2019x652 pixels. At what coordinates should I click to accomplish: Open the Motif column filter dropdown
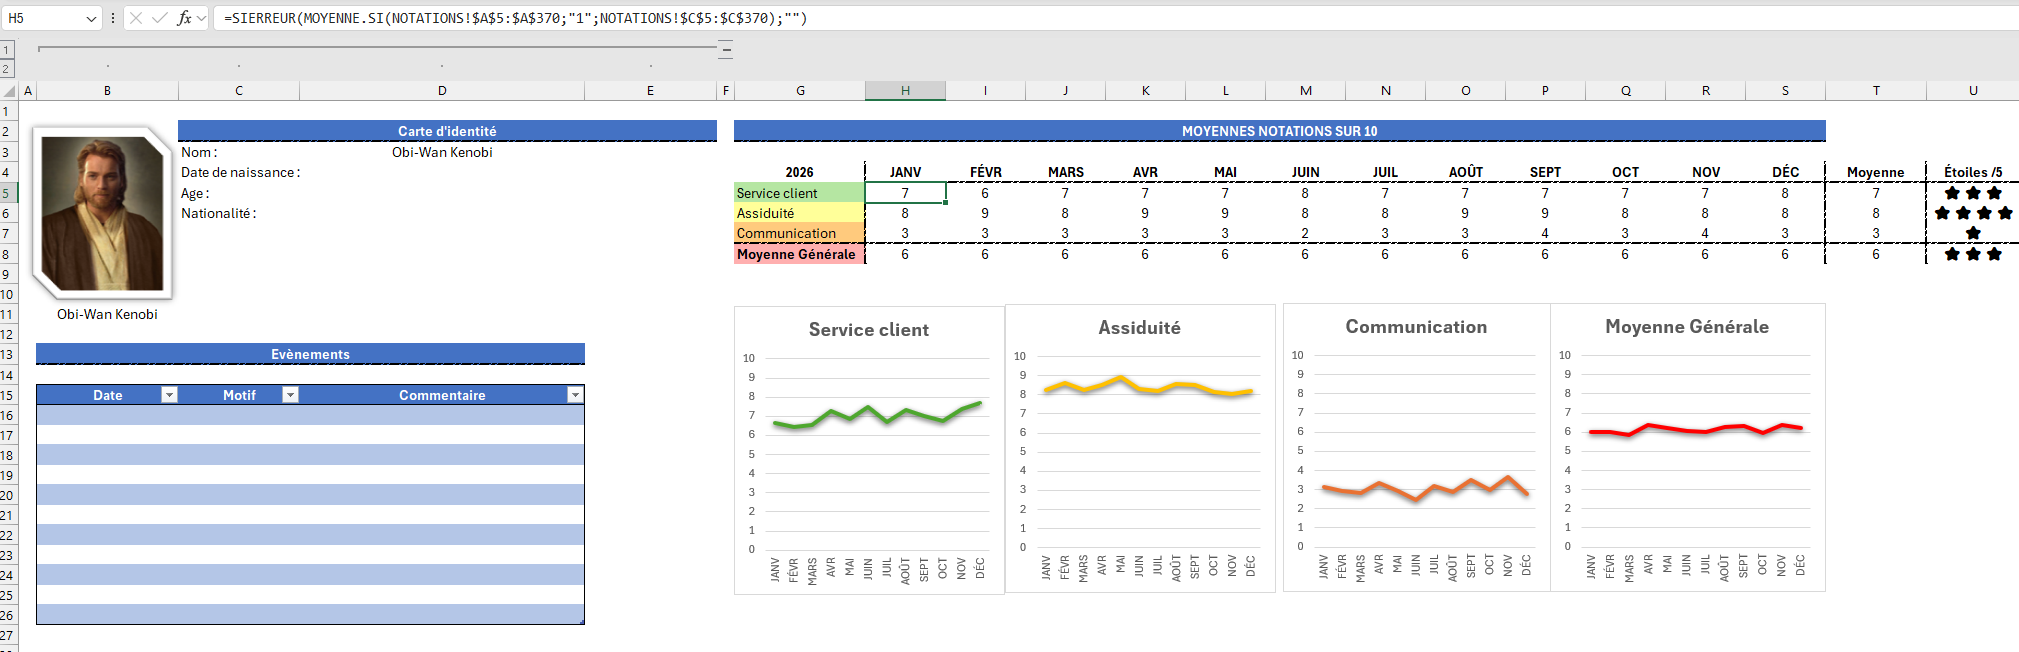click(x=290, y=395)
